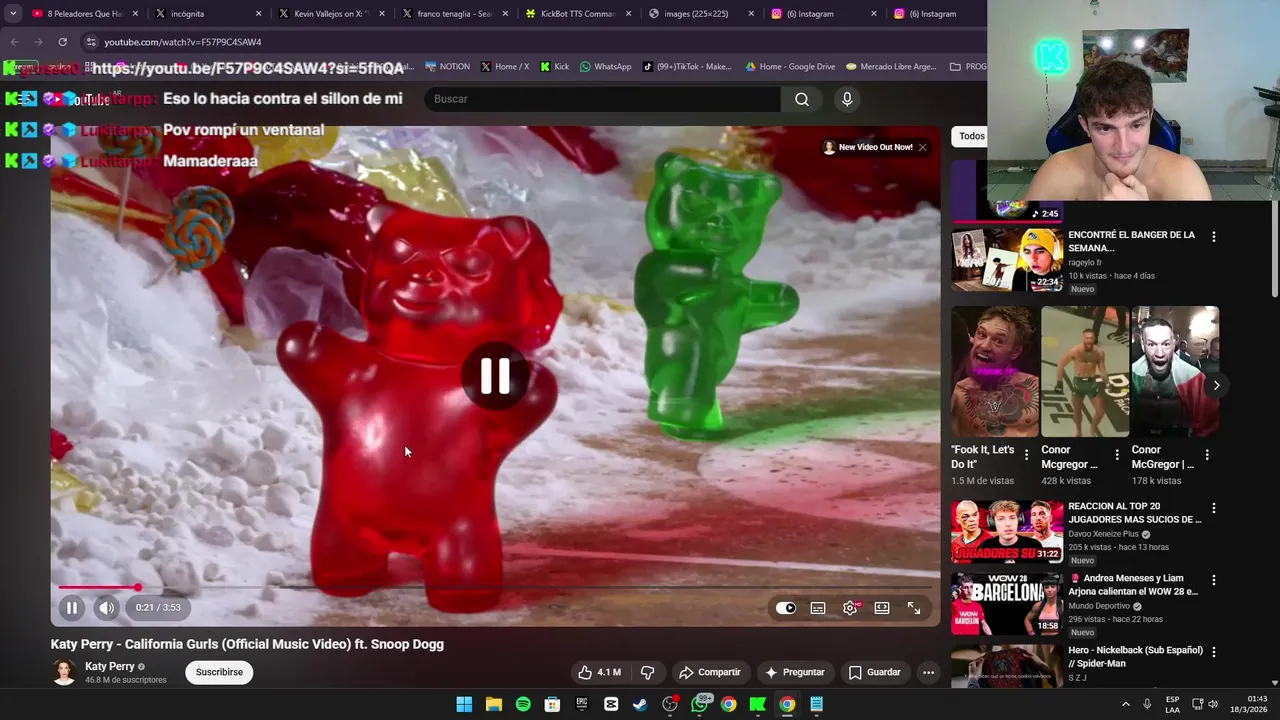Open the "Fook It, Let's Do It" short
This screenshot has height=720, width=1280.
(x=995, y=372)
